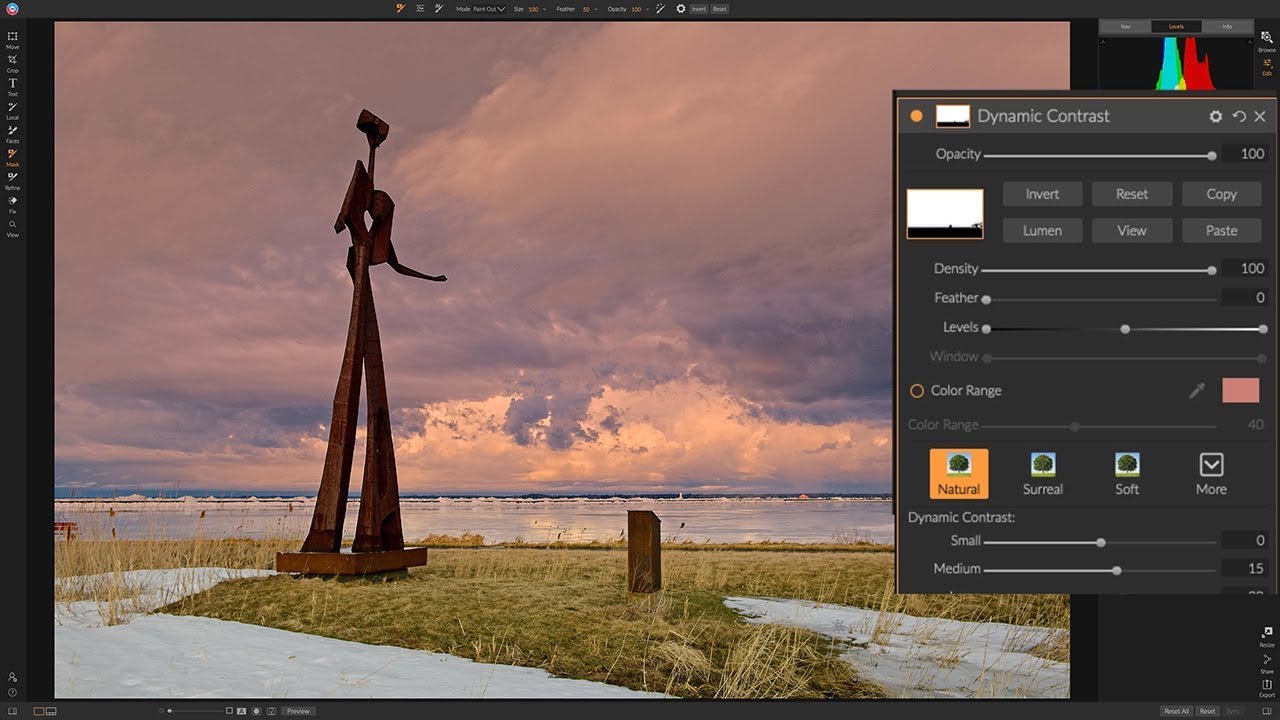Screen dimensions: 1280x720
Task: Toggle the Preview button
Action: tap(298, 711)
